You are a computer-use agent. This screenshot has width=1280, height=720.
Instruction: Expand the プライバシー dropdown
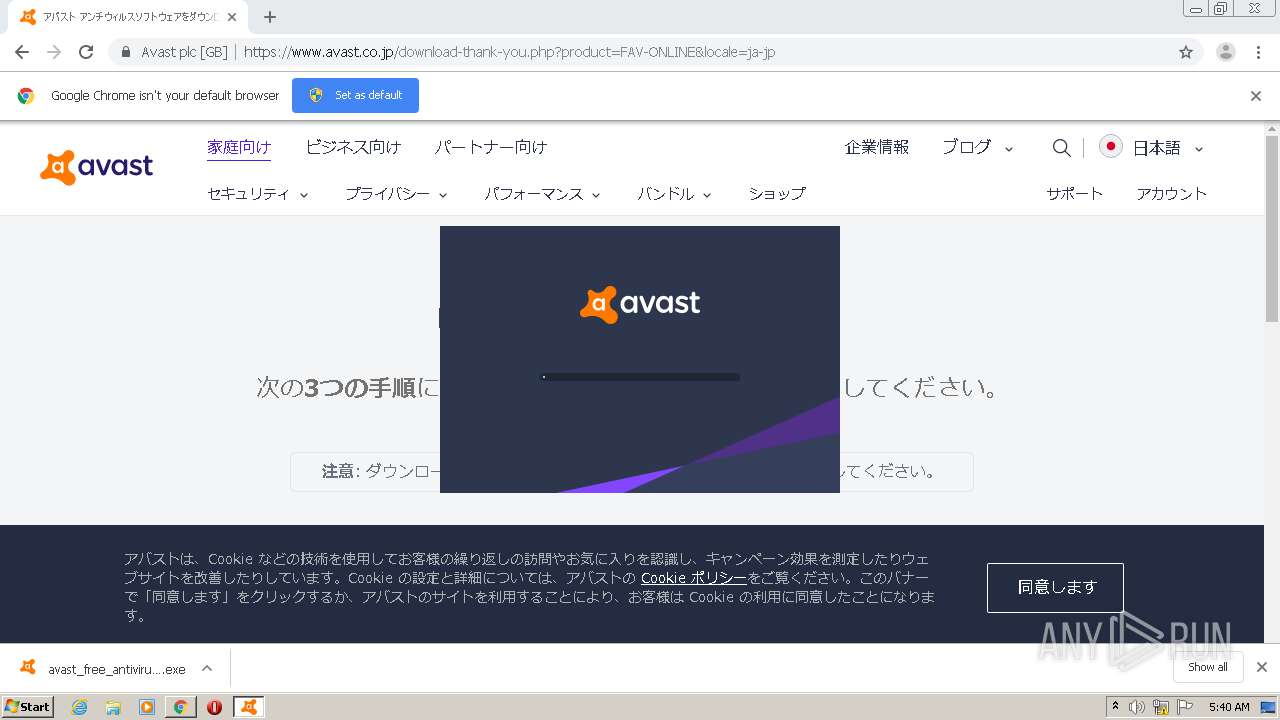397,194
